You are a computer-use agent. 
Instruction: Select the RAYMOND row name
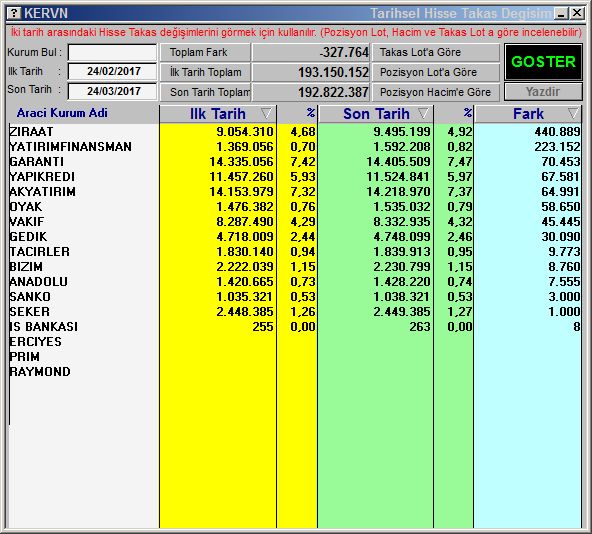tap(40, 372)
